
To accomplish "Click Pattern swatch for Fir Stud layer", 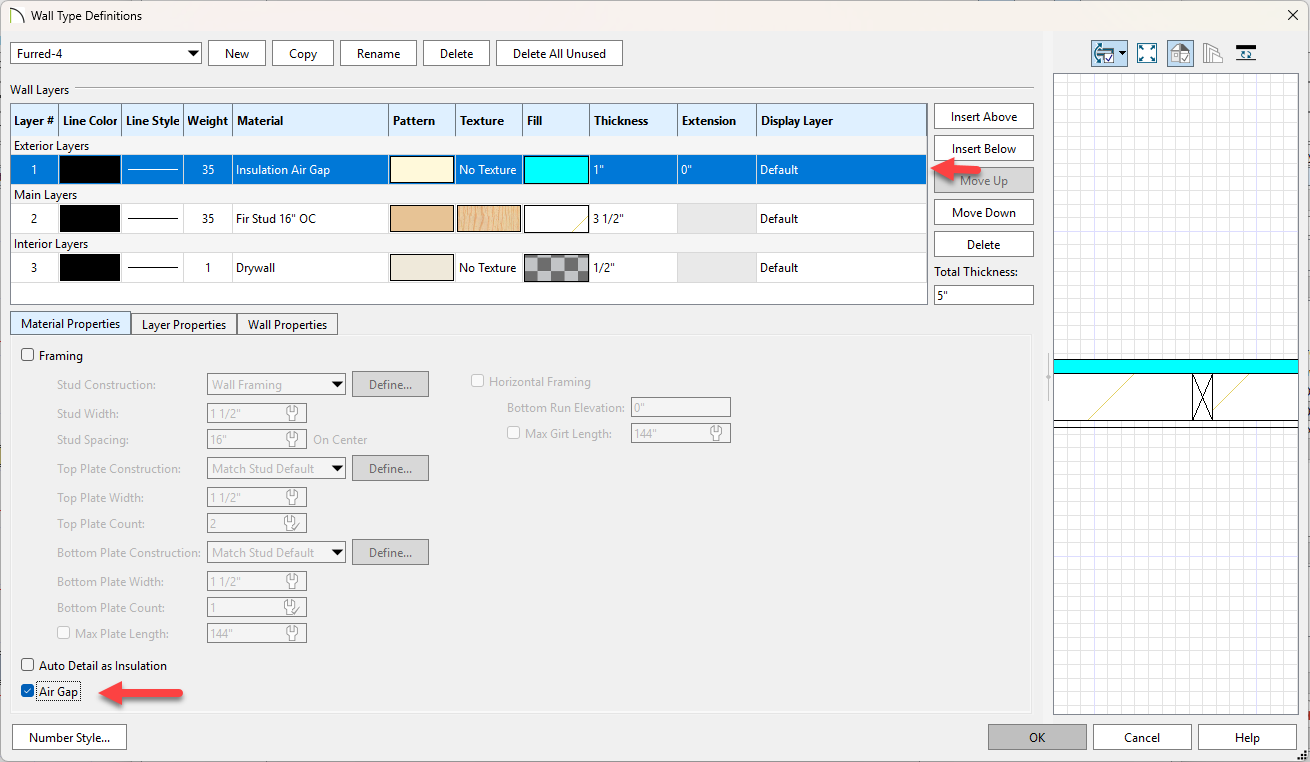I will coord(421,218).
